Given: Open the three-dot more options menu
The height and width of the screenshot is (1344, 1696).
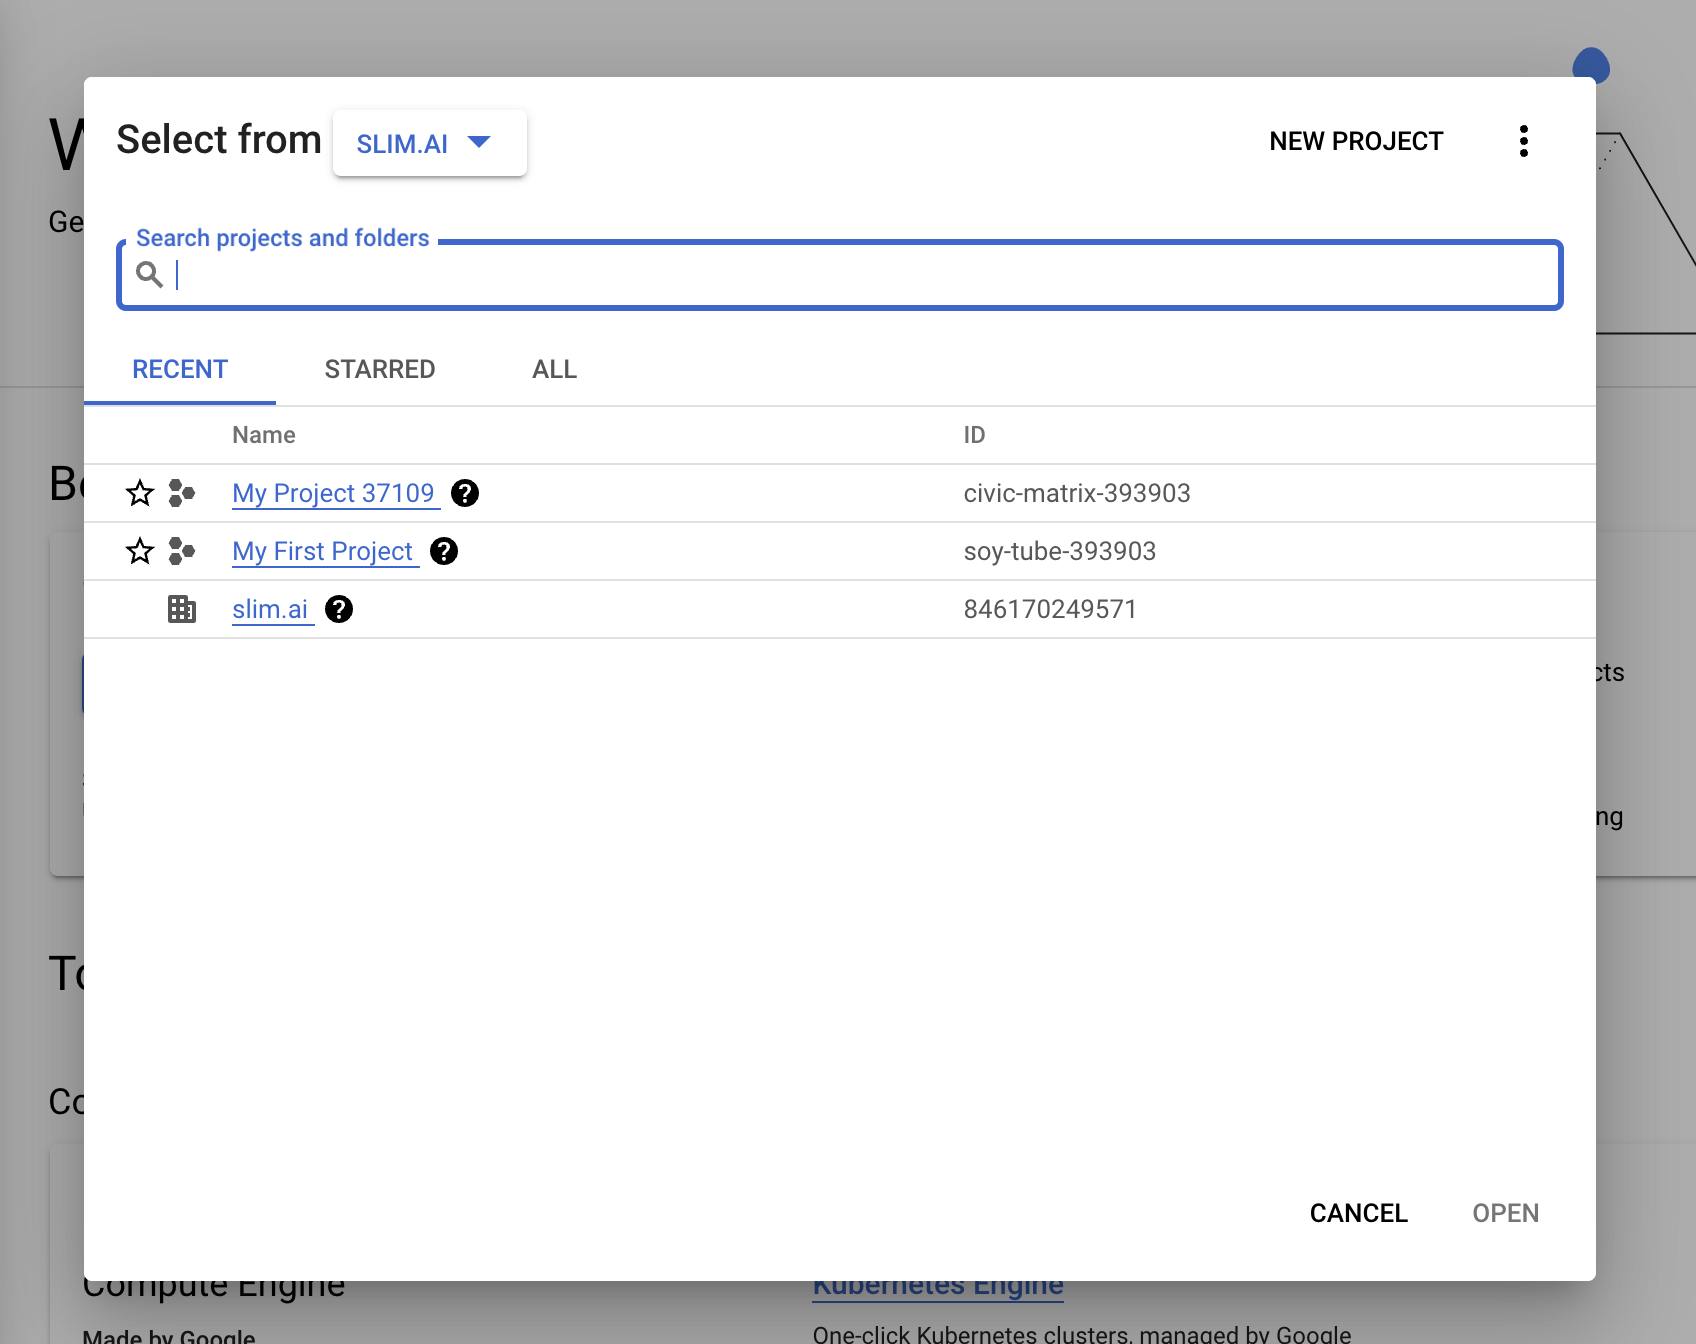Looking at the screenshot, I should [1524, 141].
